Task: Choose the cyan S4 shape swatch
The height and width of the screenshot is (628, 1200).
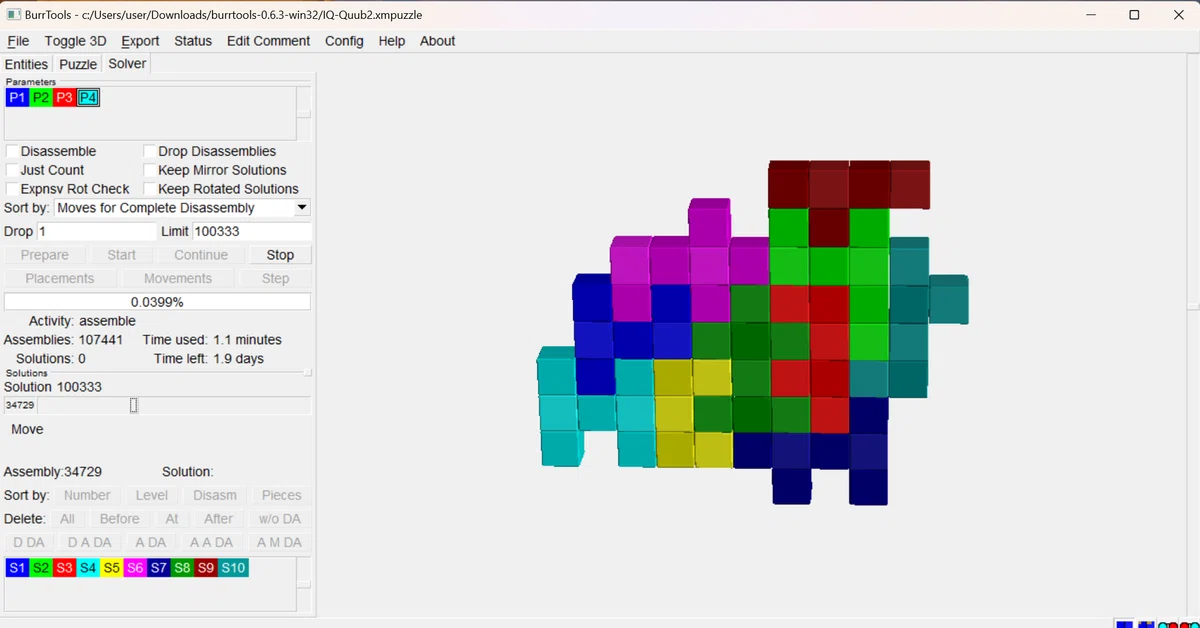Action: pyautogui.click(x=89, y=568)
